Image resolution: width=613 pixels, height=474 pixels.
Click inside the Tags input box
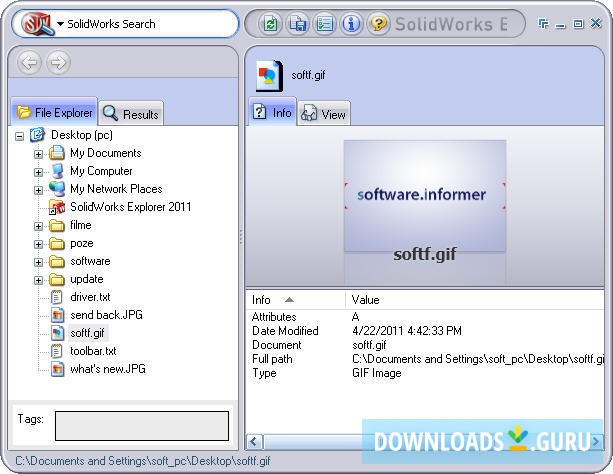tap(142, 426)
